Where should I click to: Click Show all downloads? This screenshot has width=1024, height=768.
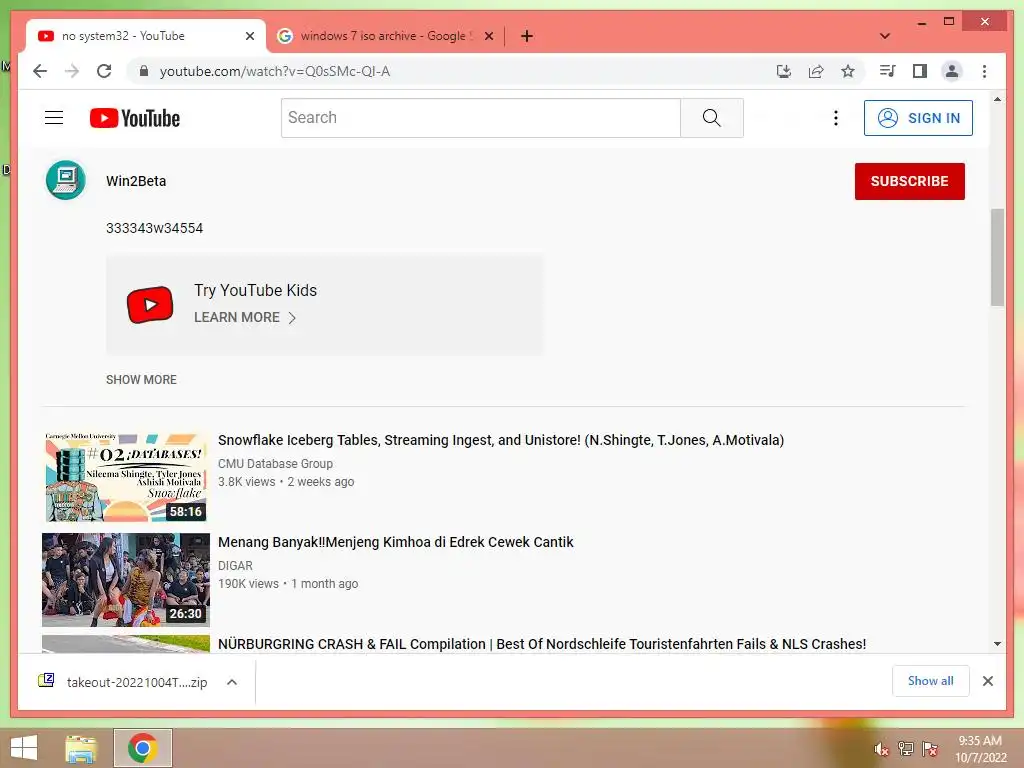(930, 681)
